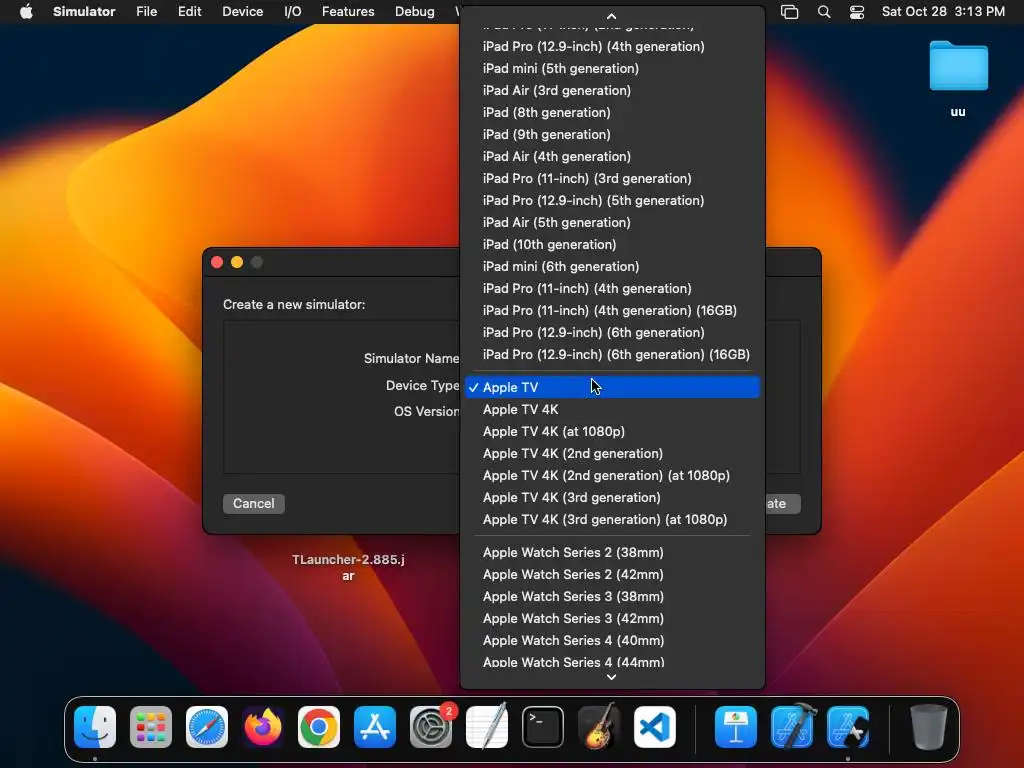1024x768 pixels.
Task: Choose iPad Pro (12.9-inch) (6th generation) without 16GB
Action: [612, 332]
